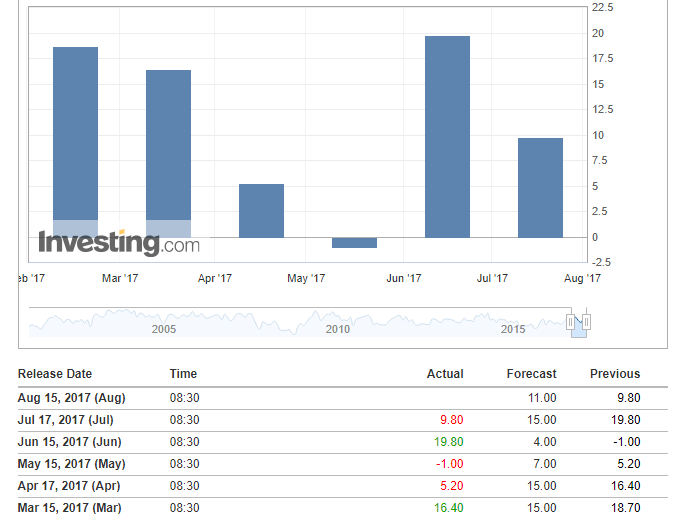Select the May 15, 2017 (May) row date
680x521 pixels.
tap(72, 464)
